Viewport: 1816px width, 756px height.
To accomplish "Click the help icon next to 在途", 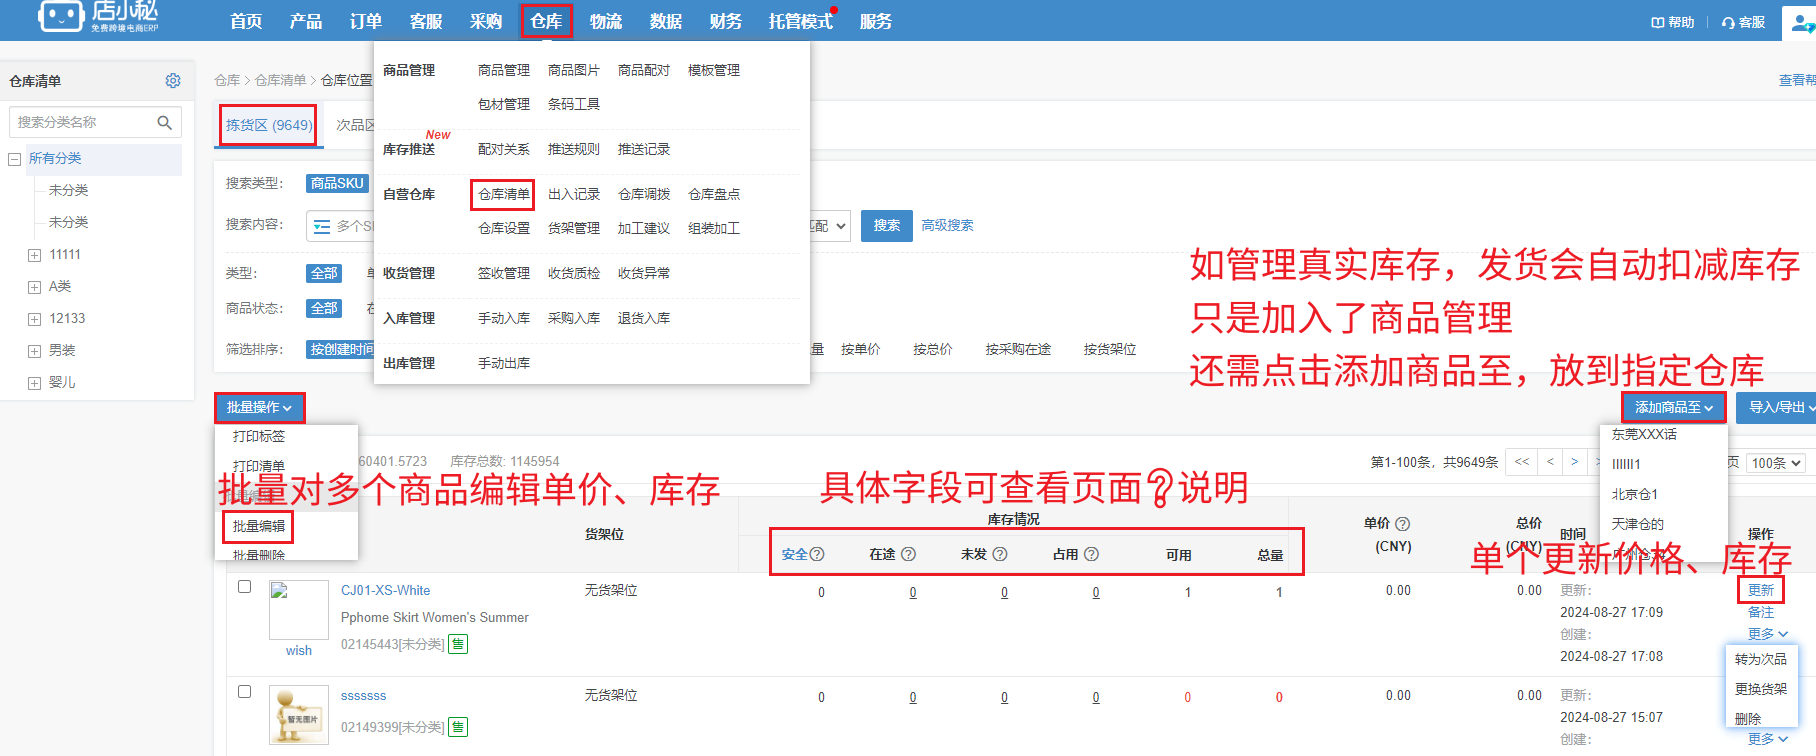I will tap(908, 554).
